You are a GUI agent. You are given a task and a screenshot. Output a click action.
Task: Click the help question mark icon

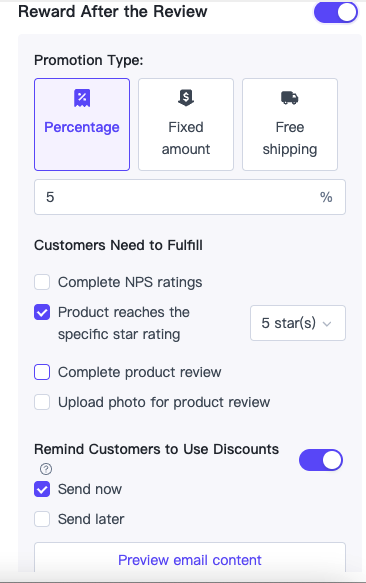(46, 469)
